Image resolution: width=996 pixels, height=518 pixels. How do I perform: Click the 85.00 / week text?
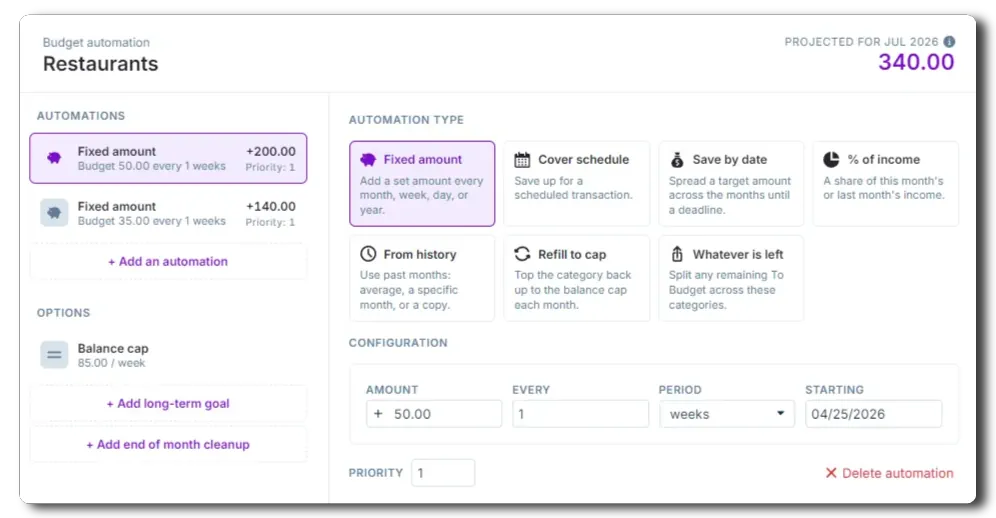click(111, 363)
